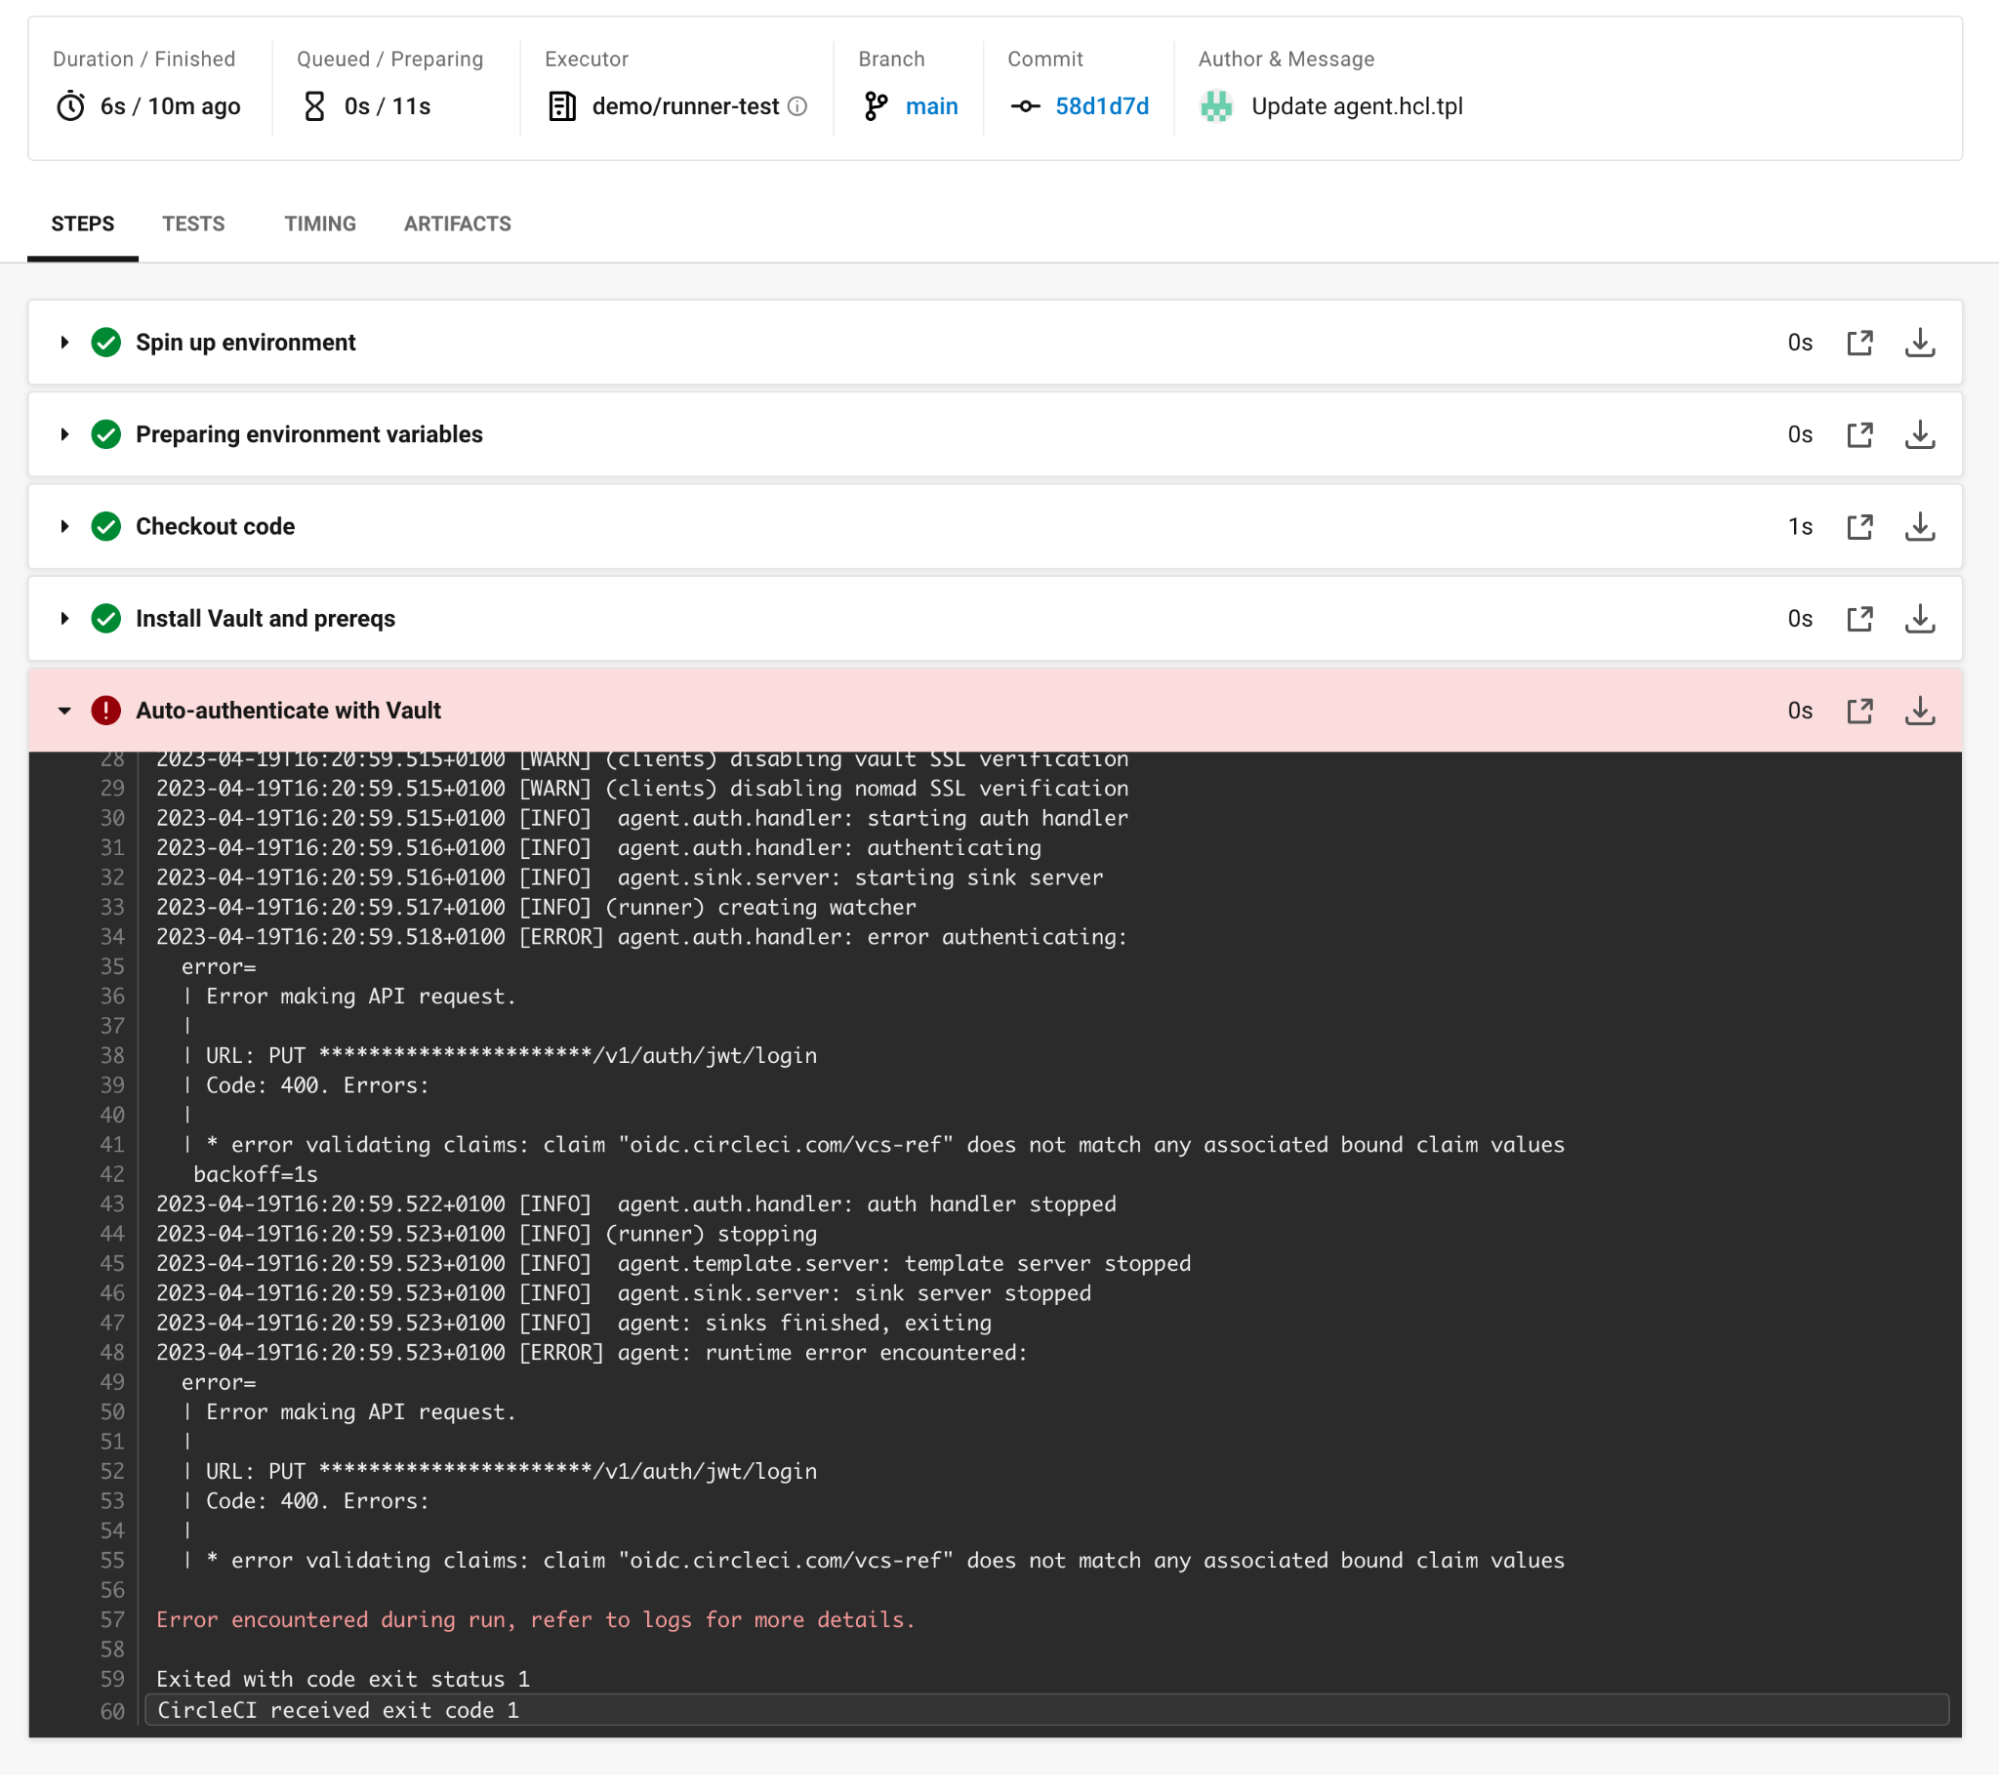
Task: Click the demo/runner-test executor name
Action: (x=685, y=106)
